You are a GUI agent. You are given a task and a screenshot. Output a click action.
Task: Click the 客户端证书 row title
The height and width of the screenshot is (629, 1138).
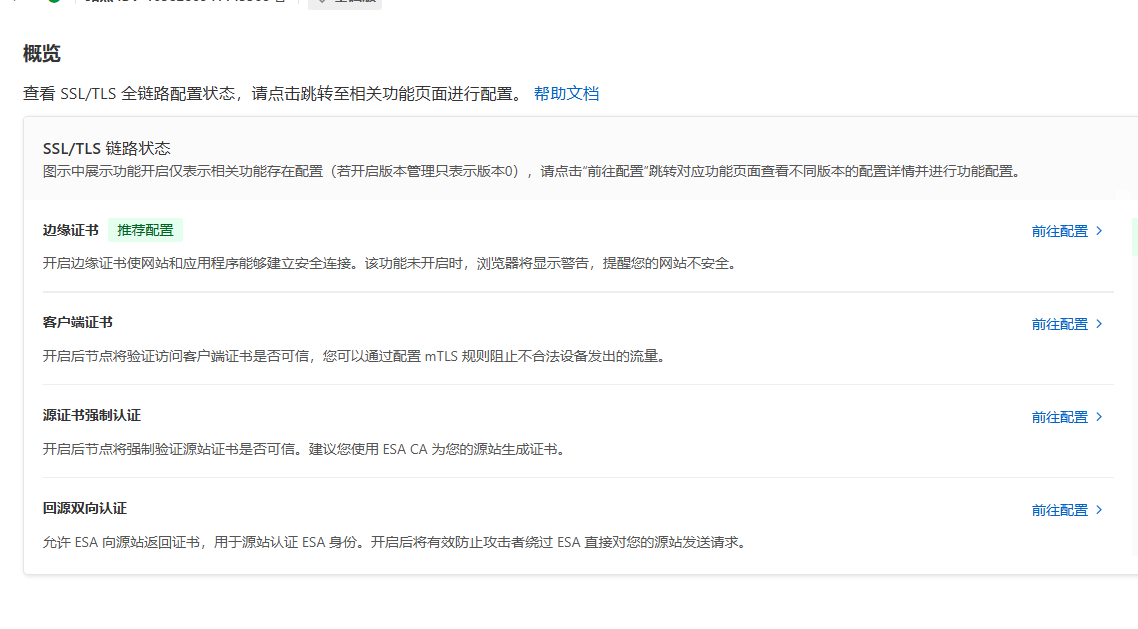(x=78, y=322)
